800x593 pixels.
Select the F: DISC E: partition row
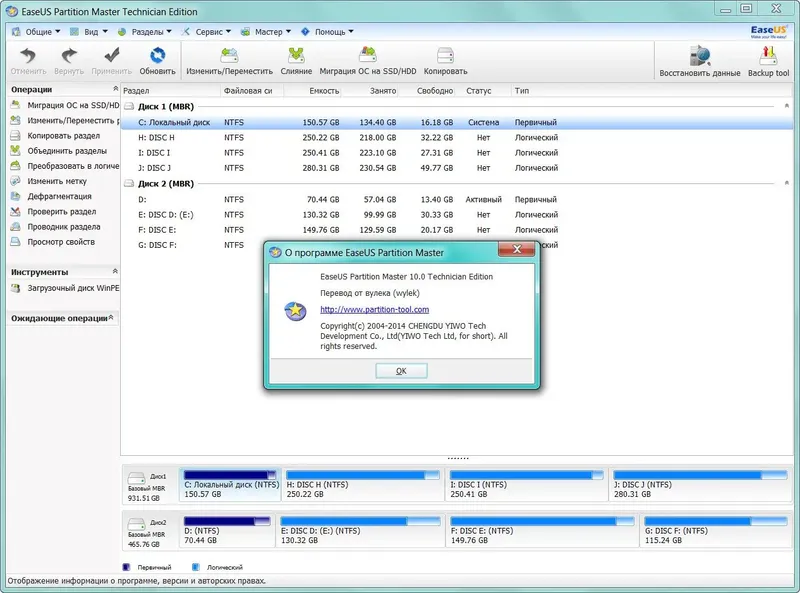(x=457, y=230)
